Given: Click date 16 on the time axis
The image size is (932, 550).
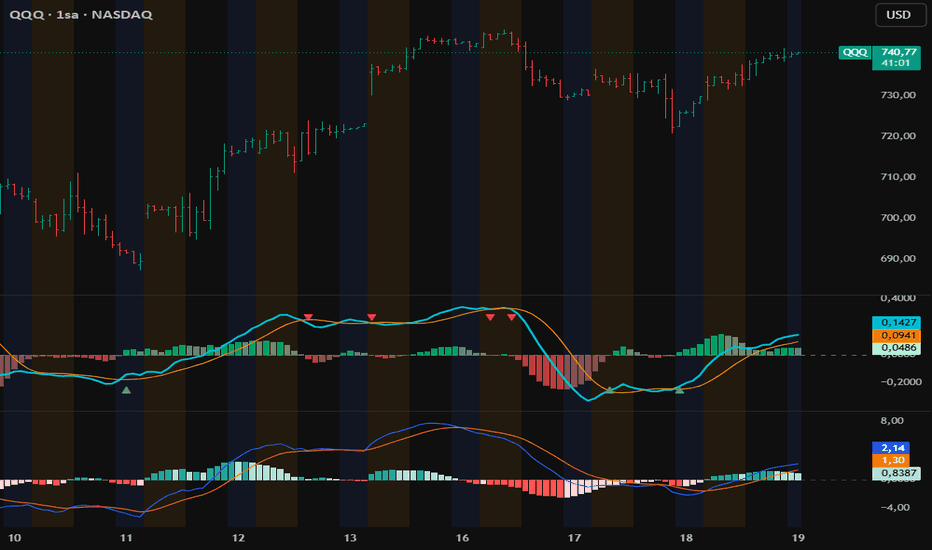Looking at the screenshot, I should tap(462, 538).
